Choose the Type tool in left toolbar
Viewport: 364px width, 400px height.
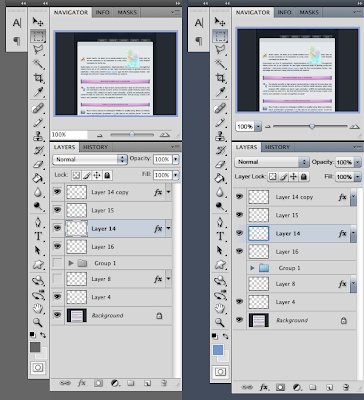[x=38, y=236]
